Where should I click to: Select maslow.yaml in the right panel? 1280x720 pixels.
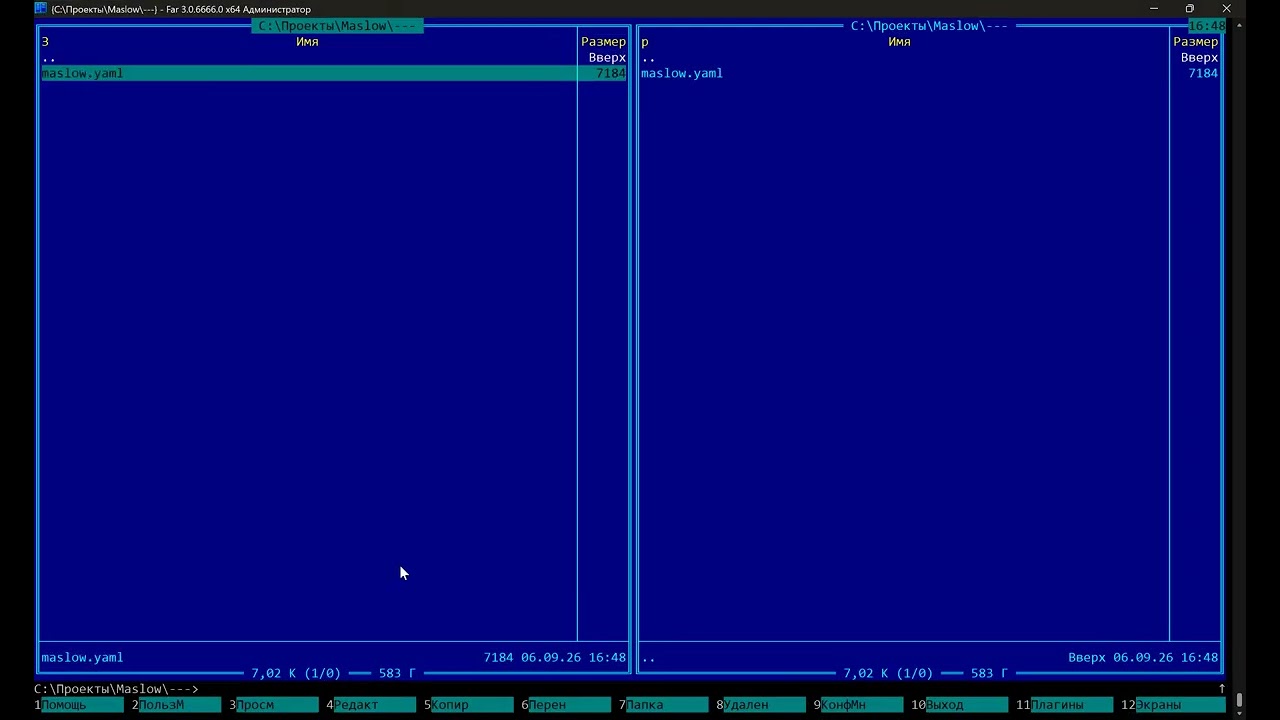coord(929,73)
